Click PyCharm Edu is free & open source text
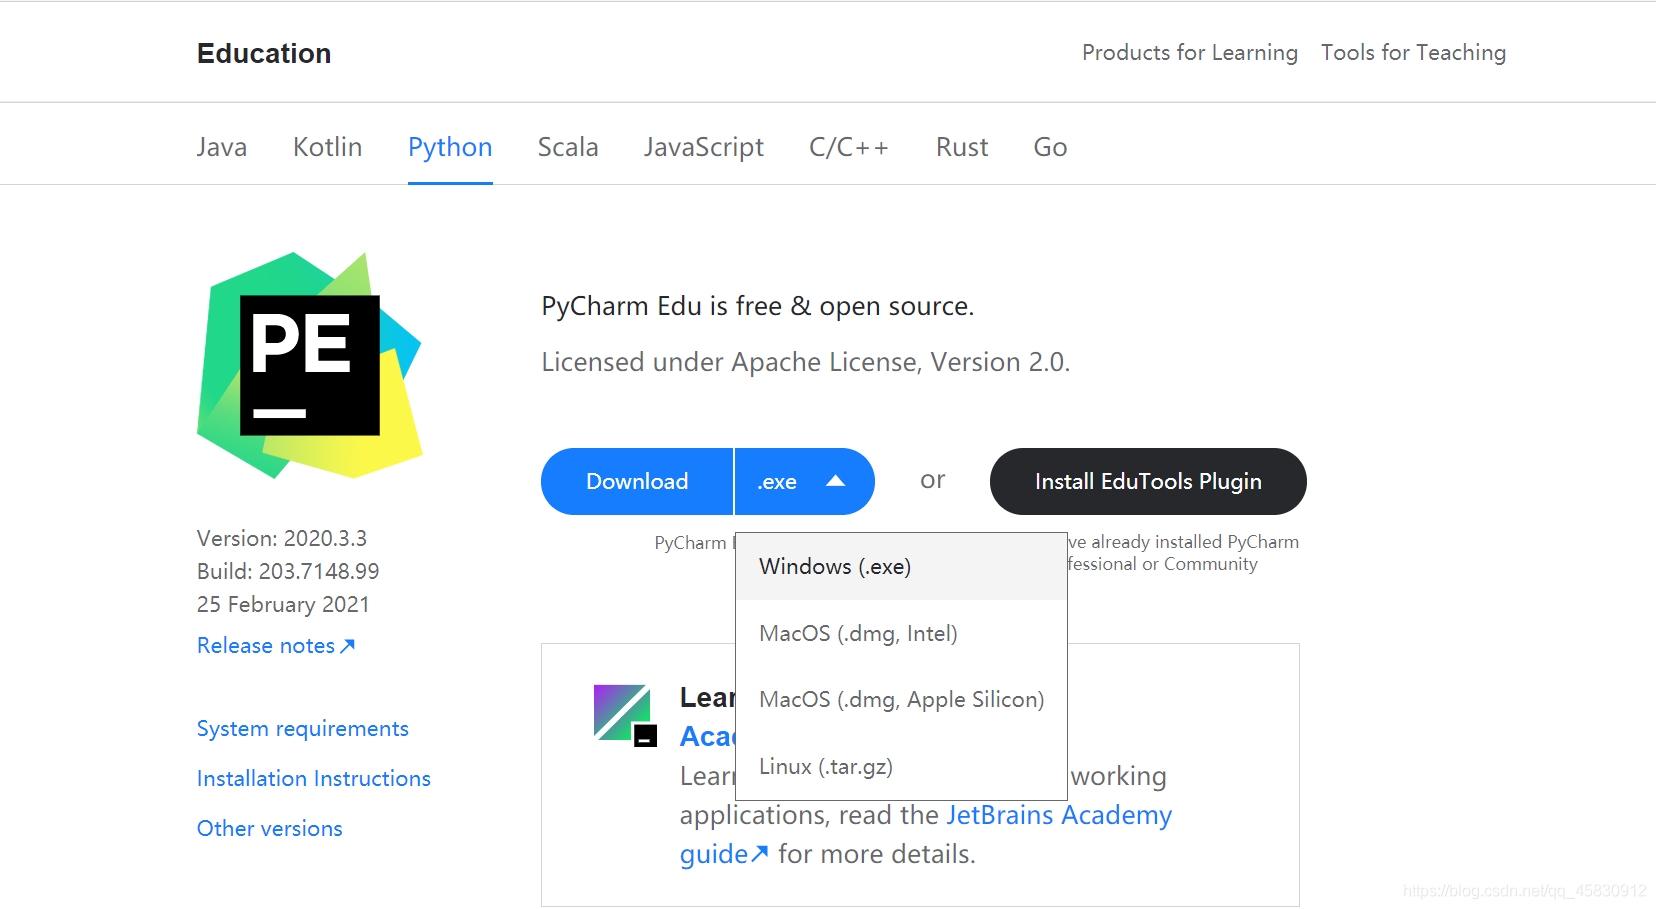This screenshot has width=1656, height=909. pyautogui.click(x=758, y=306)
